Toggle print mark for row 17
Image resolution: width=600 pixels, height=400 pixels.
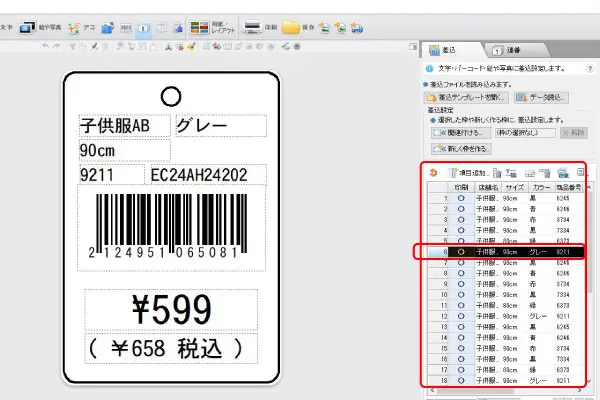click(x=461, y=370)
